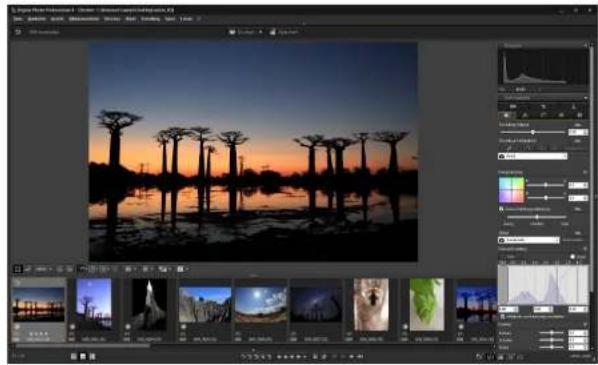
Task: Click the brightness adjustment slider handle
Action: [x=533, y=132]
